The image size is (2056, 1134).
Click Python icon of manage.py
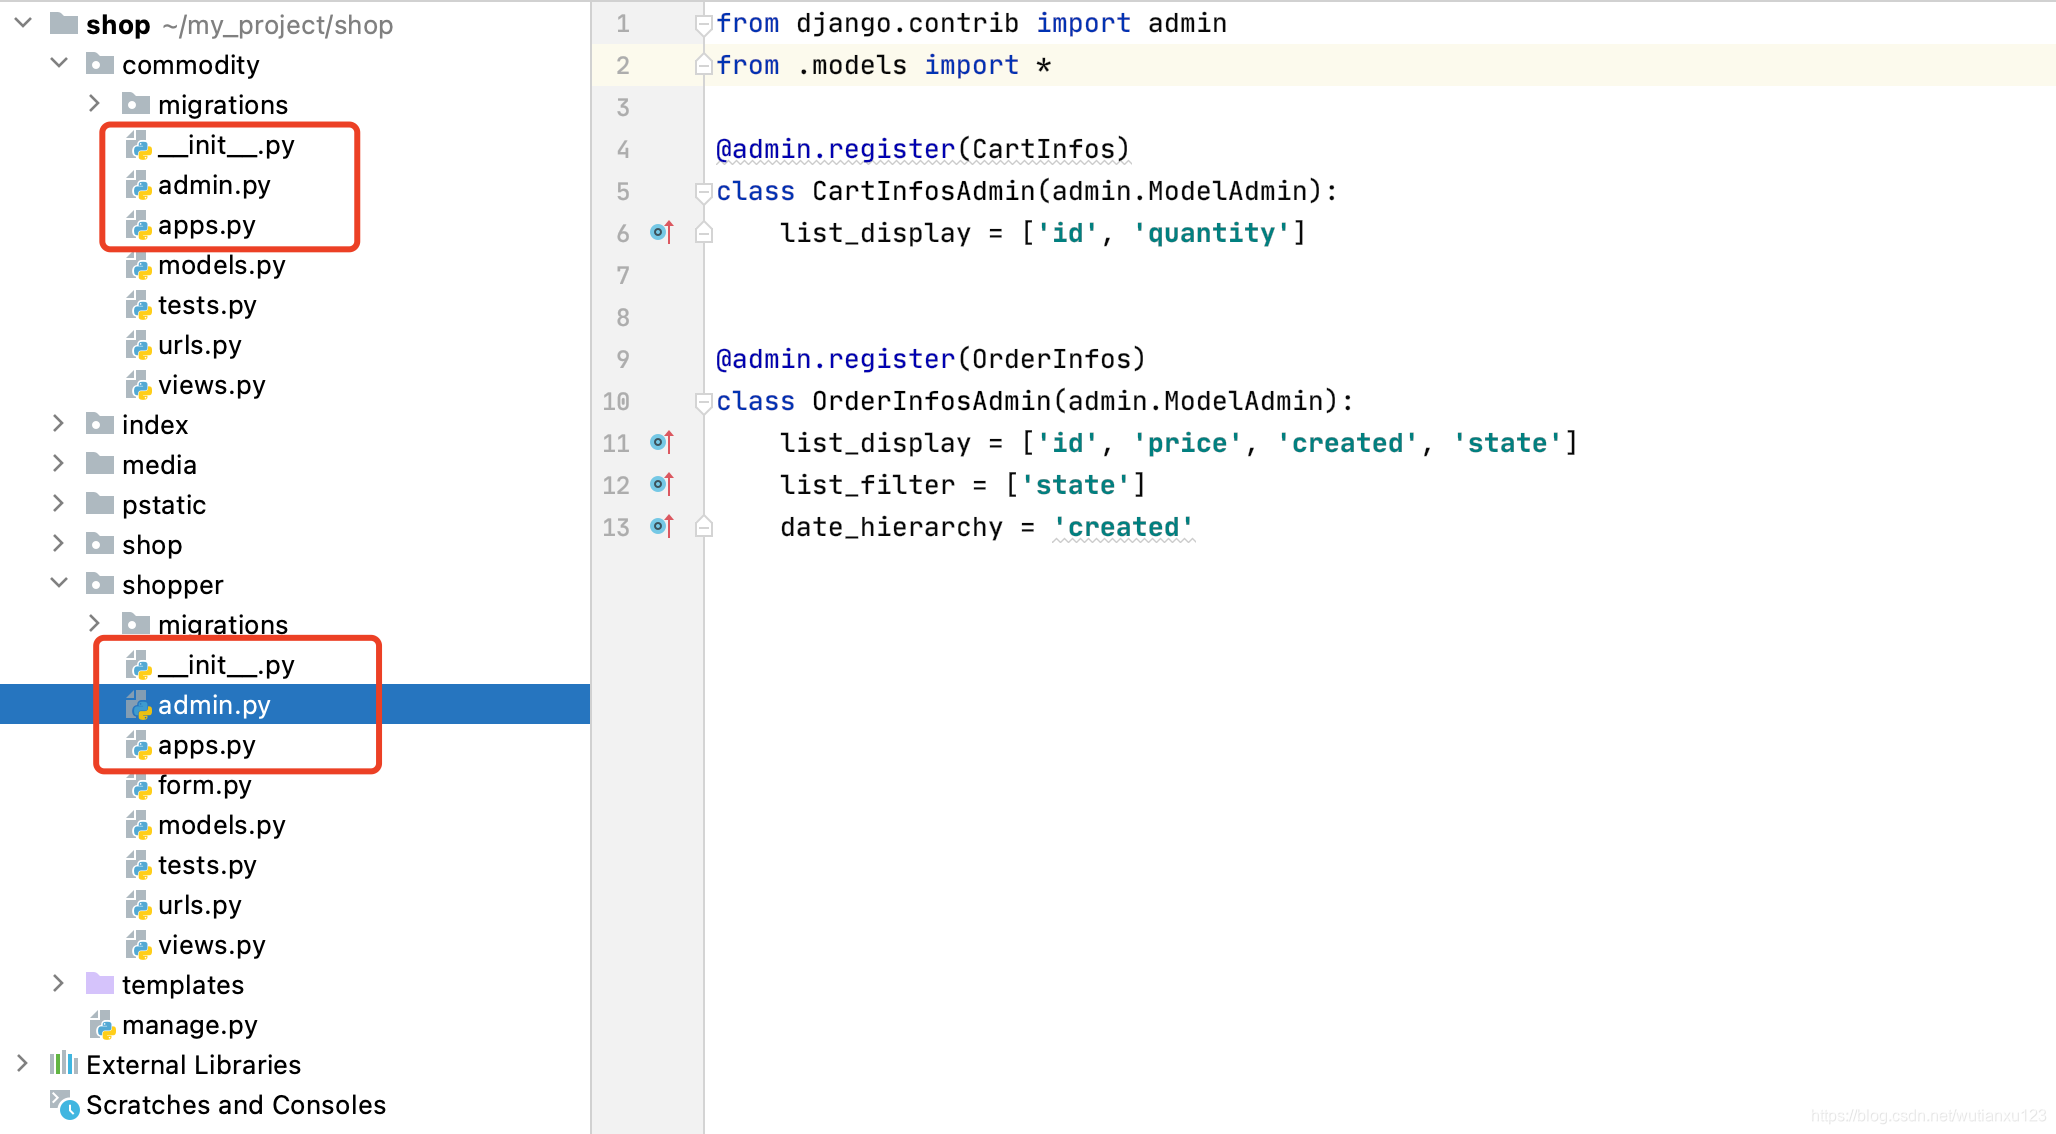pyautogui.click(x=102, y=1026)
